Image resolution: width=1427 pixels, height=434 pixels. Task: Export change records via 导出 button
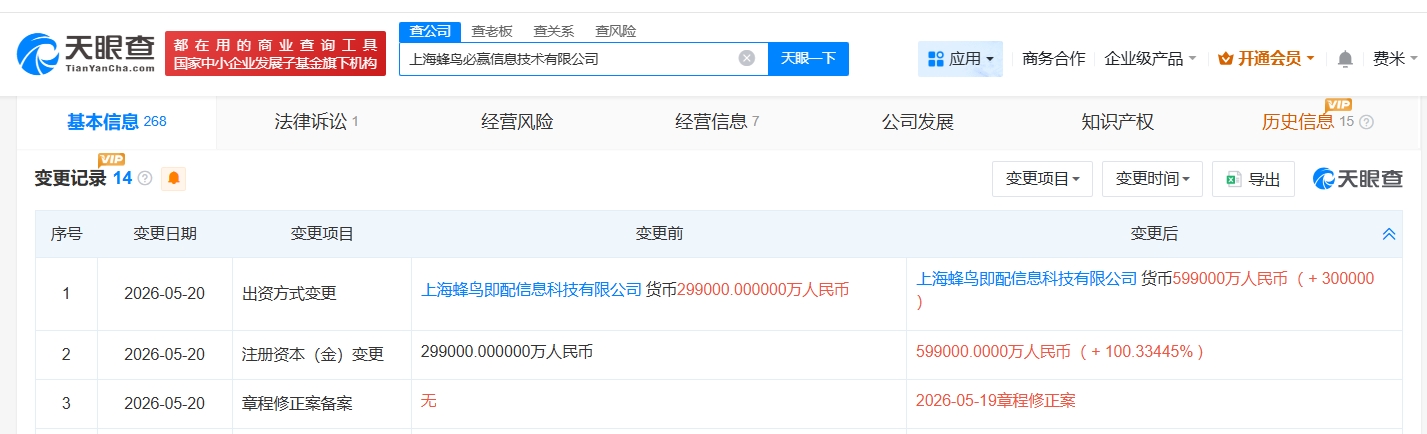[x=1253, y=179]
